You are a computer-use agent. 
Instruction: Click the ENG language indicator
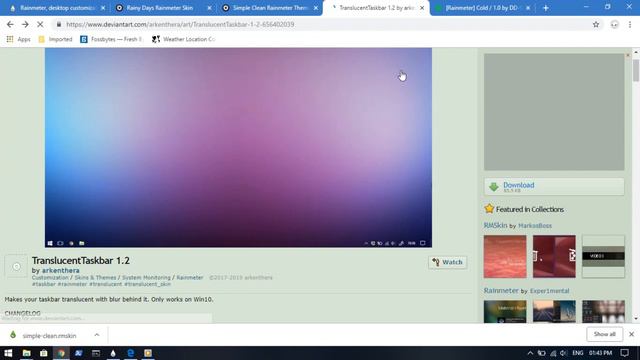pyautogui.click(x=578, y=353)
